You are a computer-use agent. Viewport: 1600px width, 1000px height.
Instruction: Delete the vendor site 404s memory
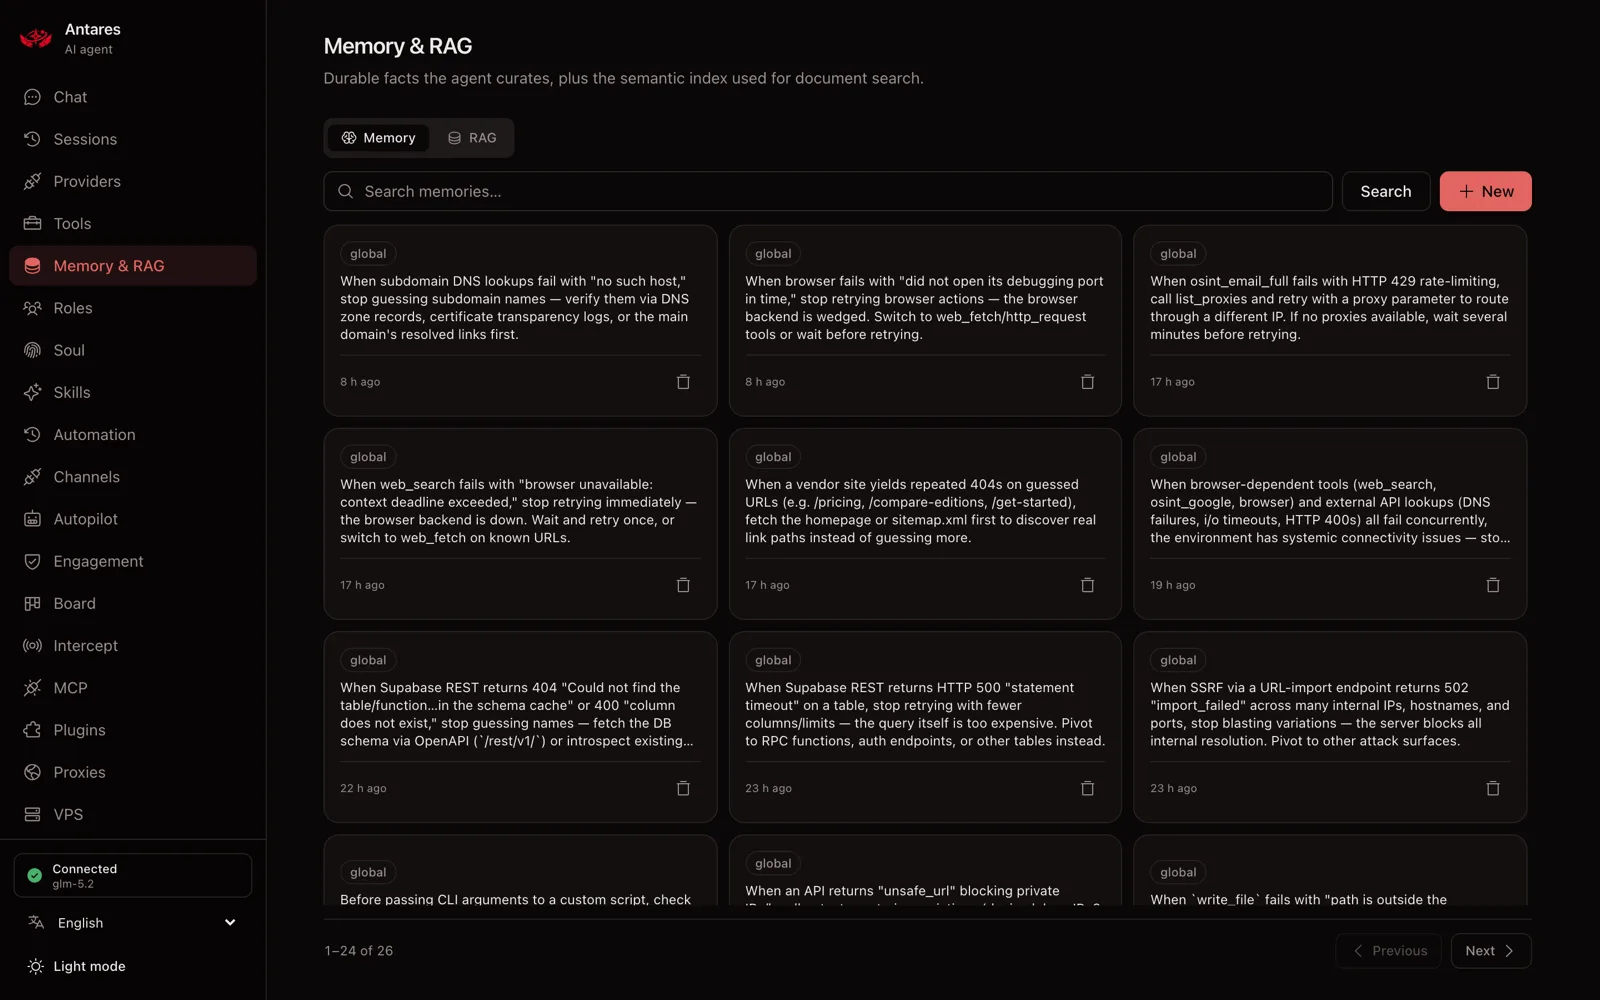[x=1088, y=585]
